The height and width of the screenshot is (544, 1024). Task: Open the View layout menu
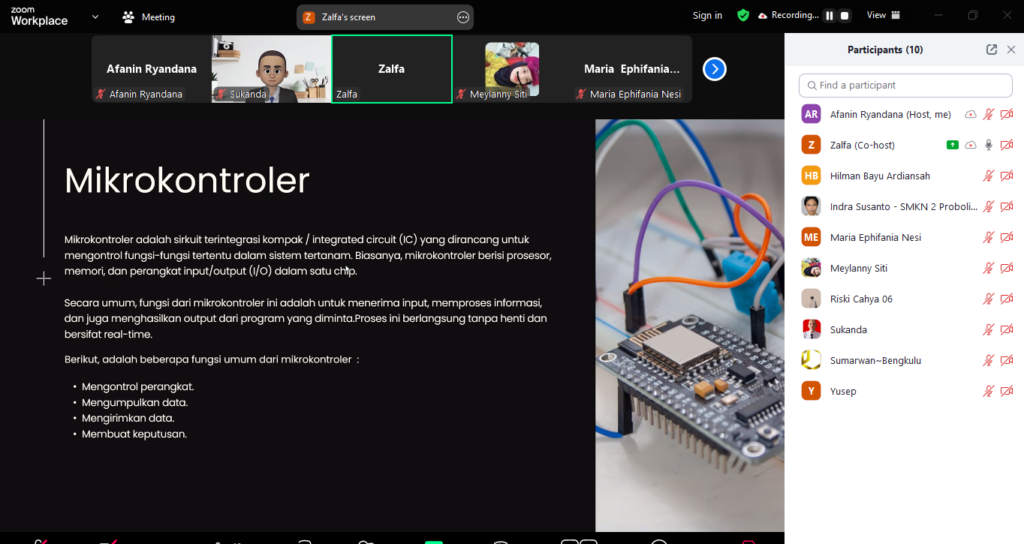pyautogui.click(x=884, y=15)
